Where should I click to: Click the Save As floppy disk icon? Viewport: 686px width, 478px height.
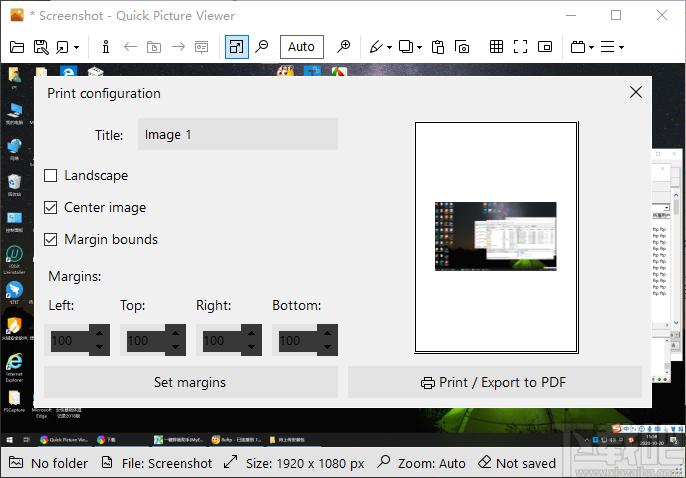tap(41, 47)
